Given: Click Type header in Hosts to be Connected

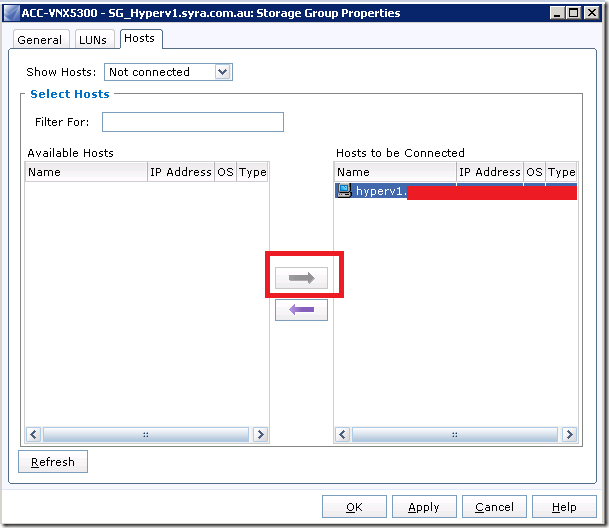Looking at the screenshot, I should [x=562, y=172].
